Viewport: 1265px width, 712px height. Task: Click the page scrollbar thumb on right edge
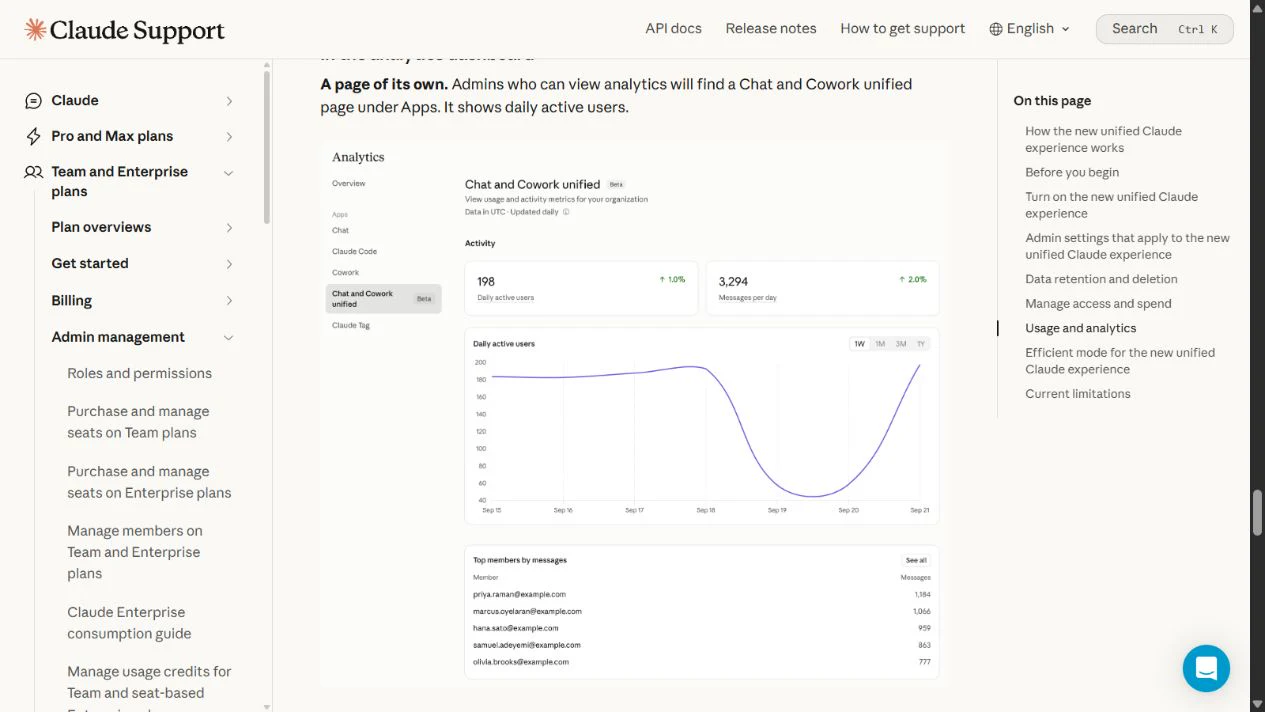pos(1257,512)
